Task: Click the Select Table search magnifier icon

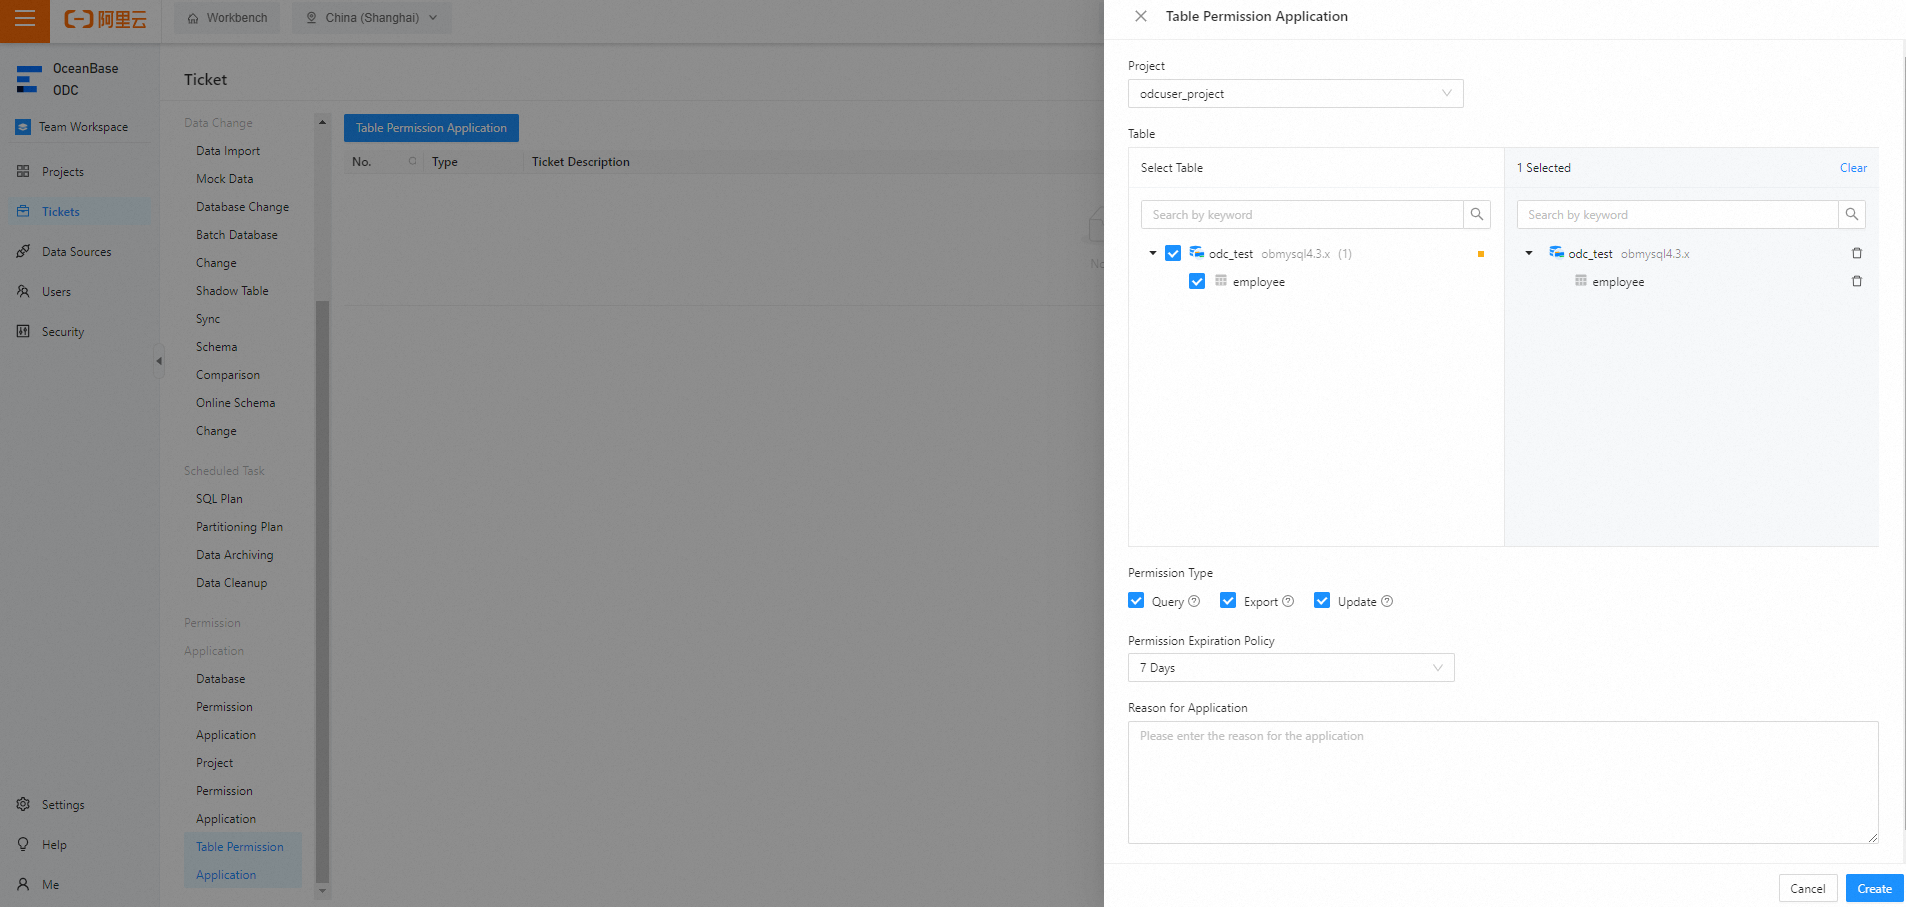Action: point(1477,215)
